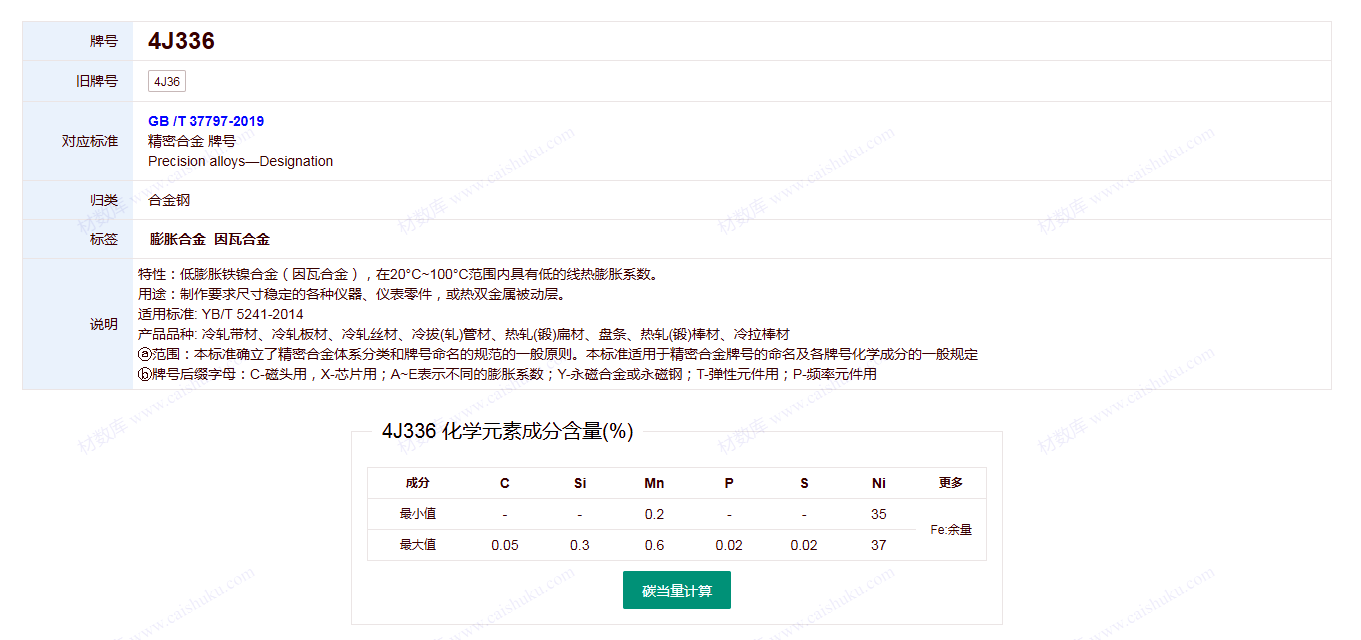1361x640 pixels.
Task: Open the 膨胀合金 tag
Action: coord(177,239)
